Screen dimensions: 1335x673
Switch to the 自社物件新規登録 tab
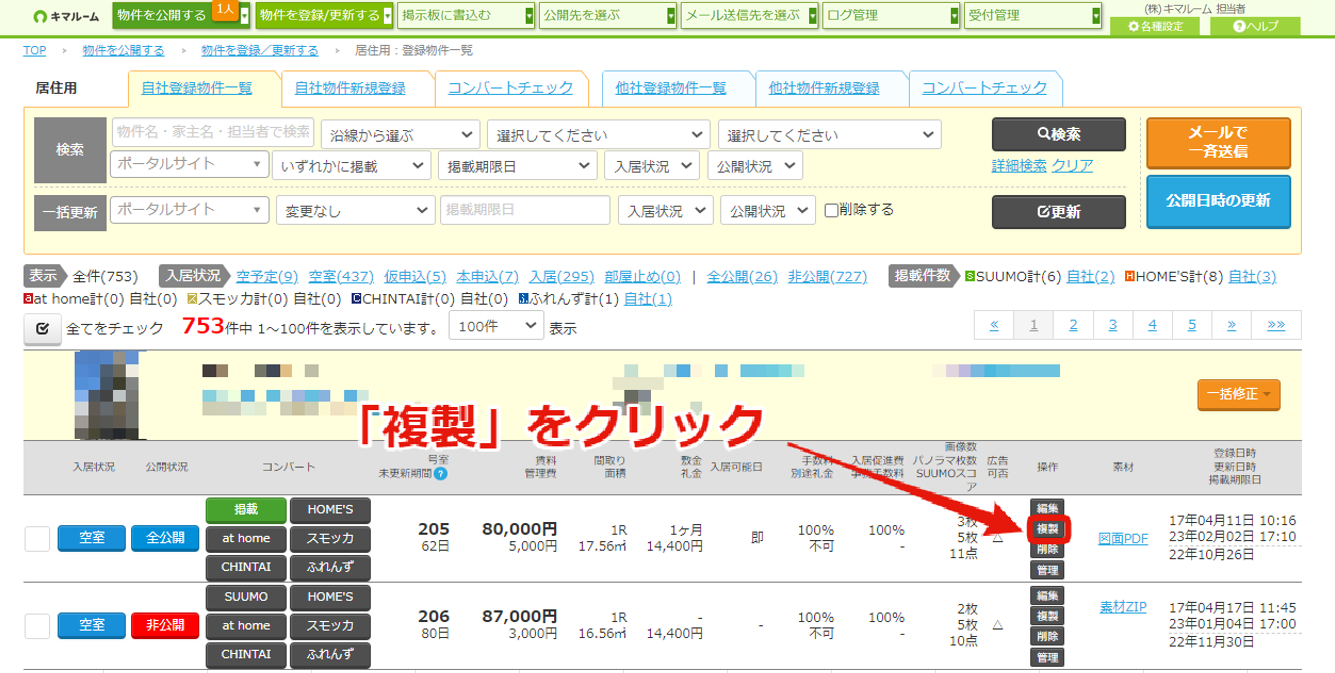[350, 88]
